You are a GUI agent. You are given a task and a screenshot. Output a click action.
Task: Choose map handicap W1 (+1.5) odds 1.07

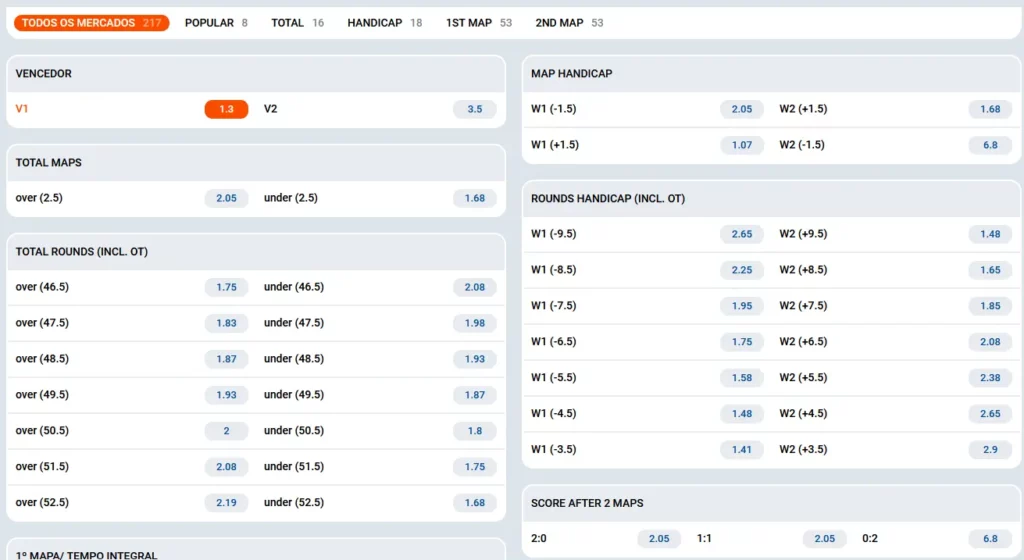pyautogui.click(x=742, y=145)
